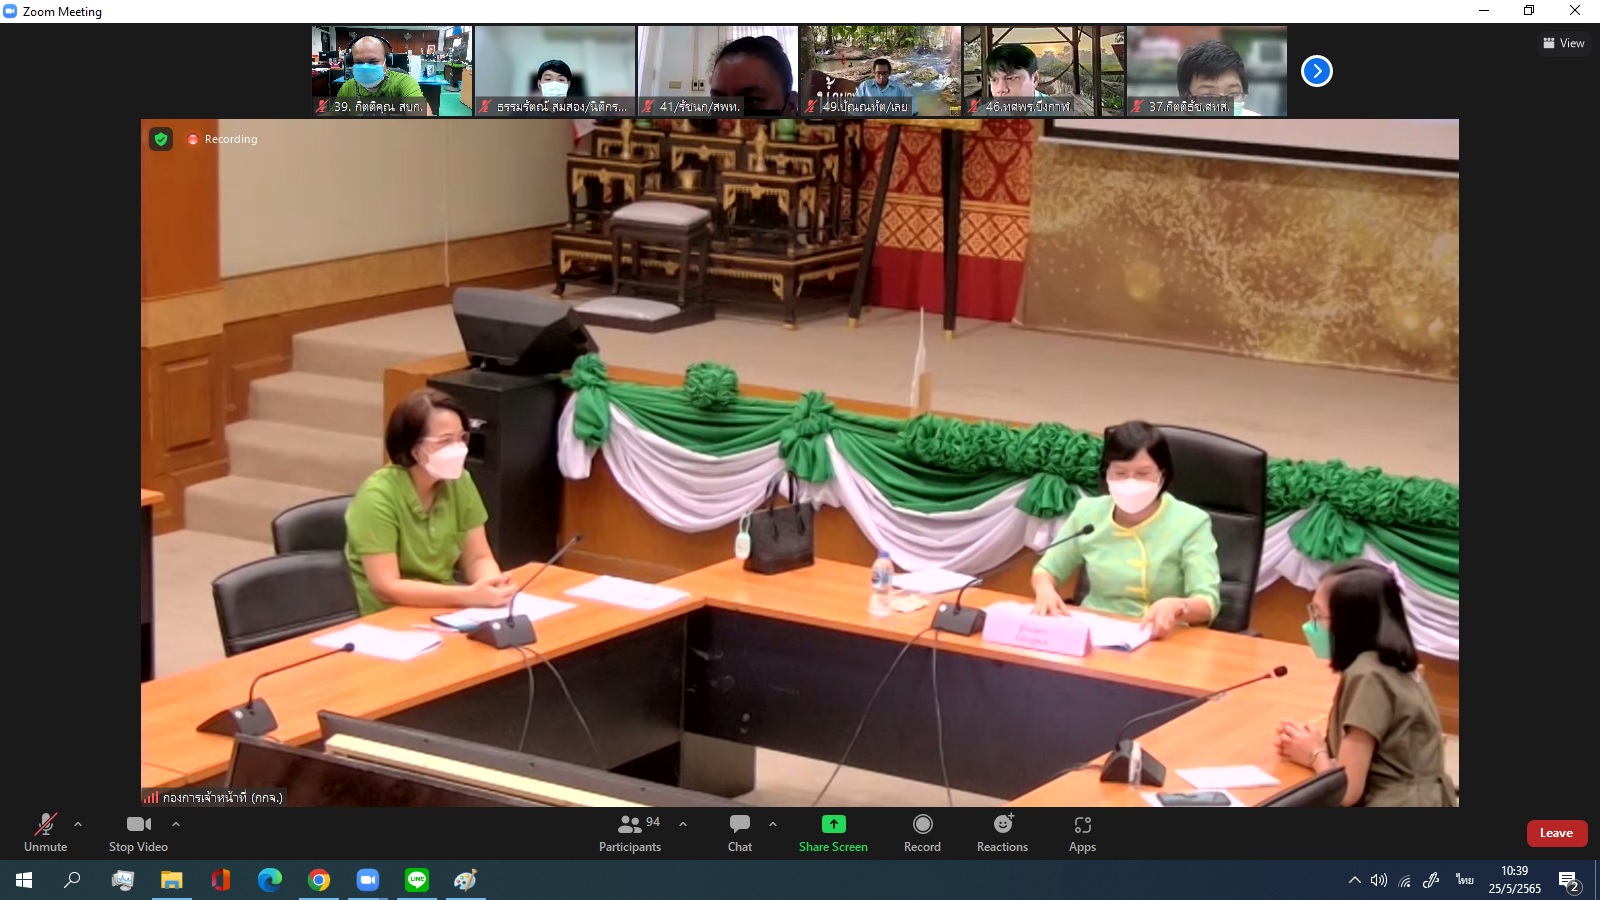Open the LINE app in the taskbar

coord(417,880)
